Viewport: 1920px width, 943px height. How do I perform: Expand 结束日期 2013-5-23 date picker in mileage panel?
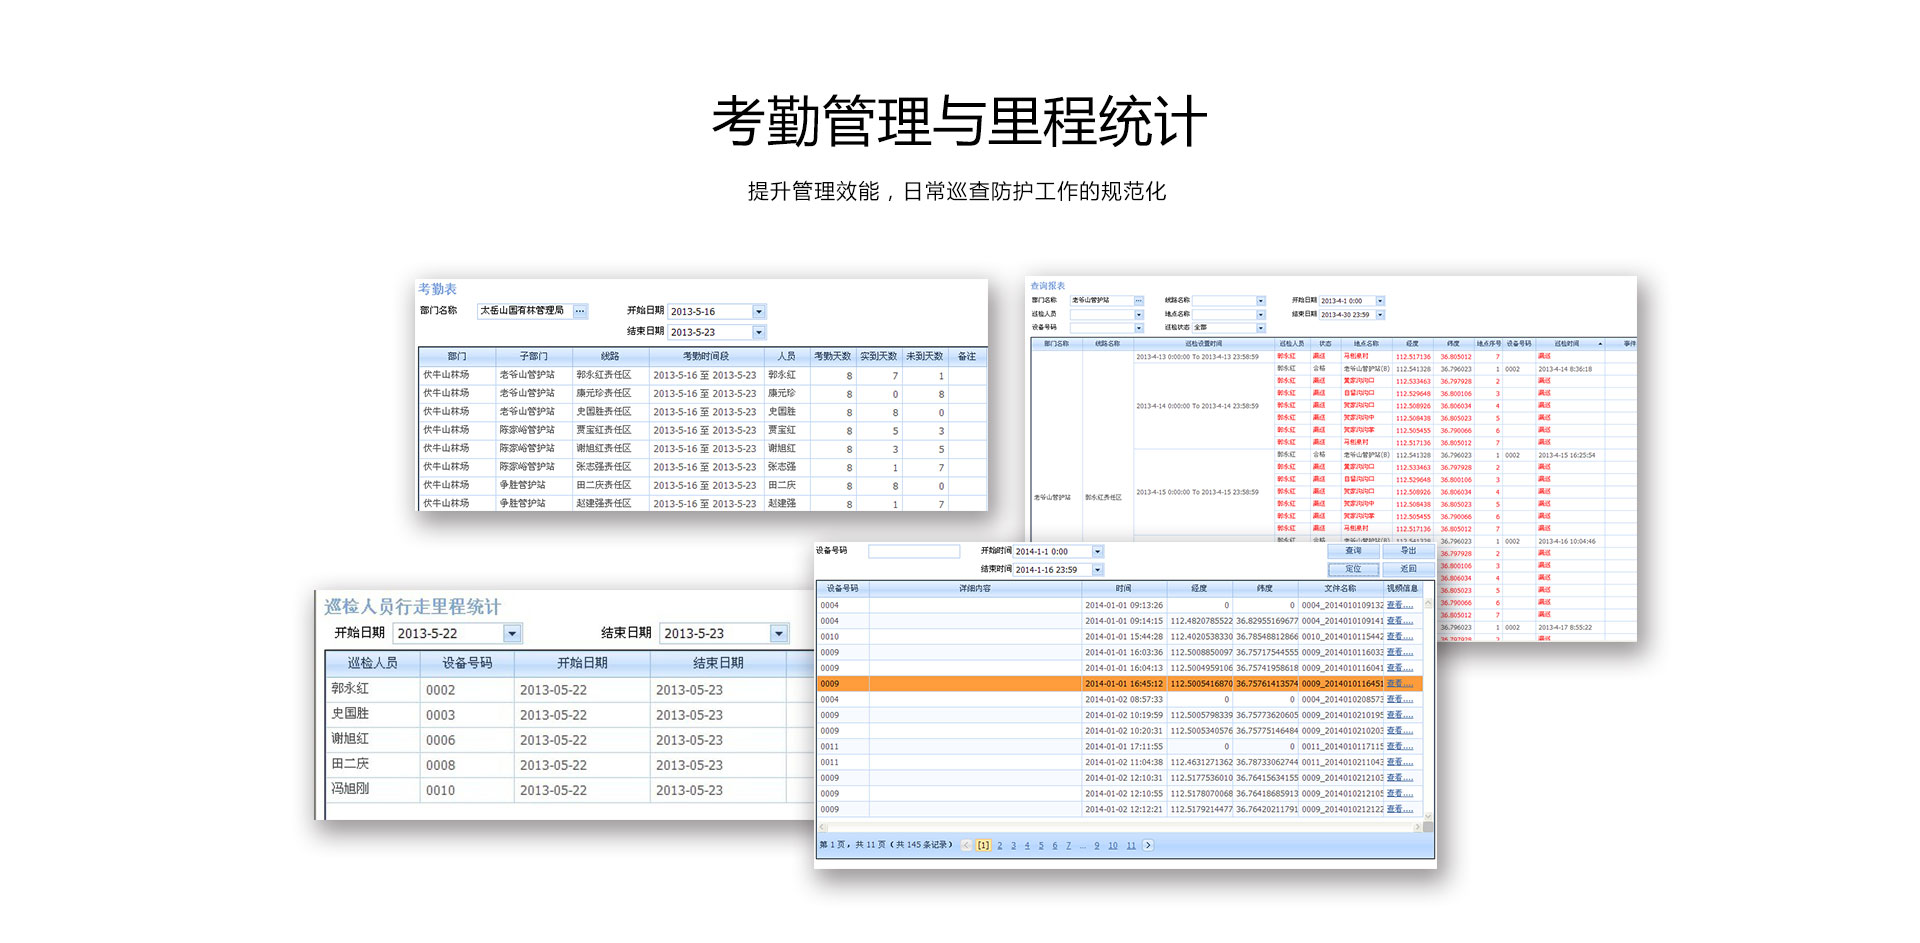[779, 633]
